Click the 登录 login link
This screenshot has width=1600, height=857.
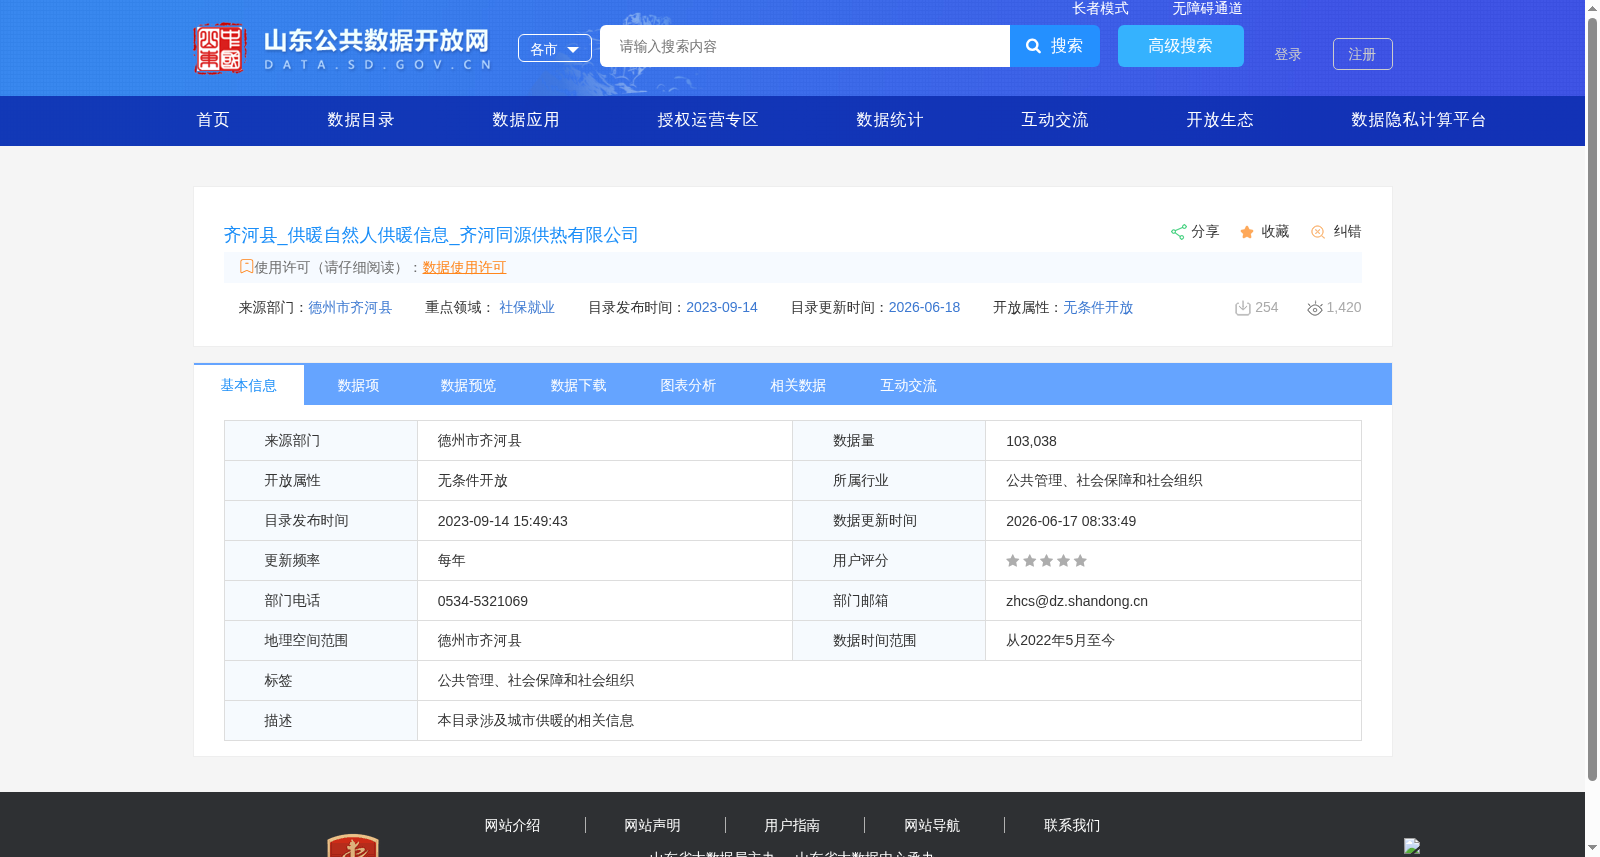[1288, 54]
